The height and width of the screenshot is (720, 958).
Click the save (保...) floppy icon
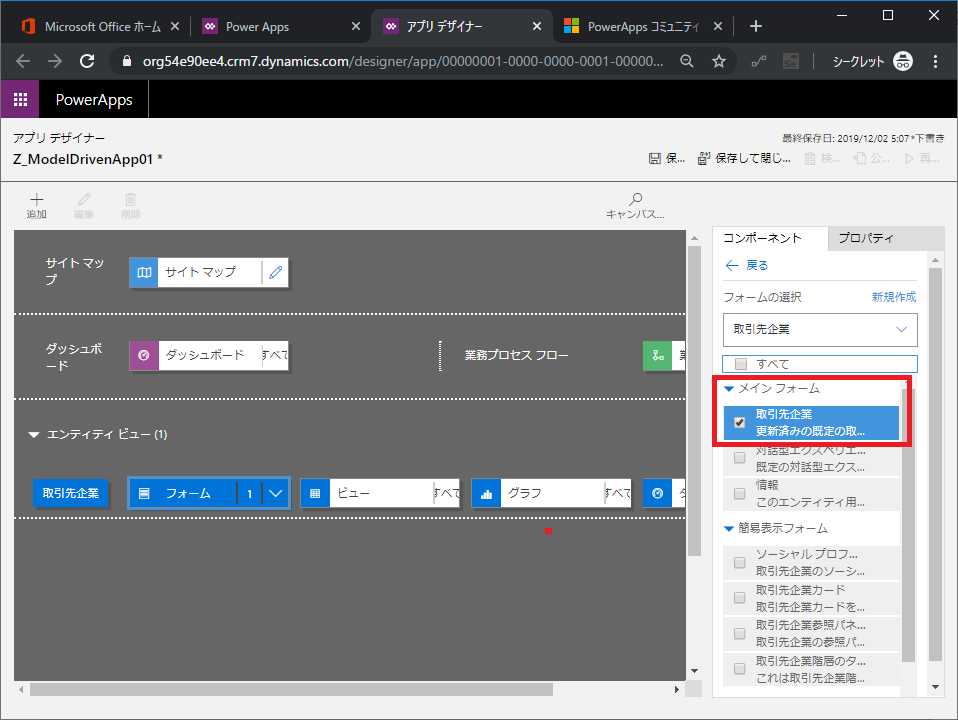[654, 158]
